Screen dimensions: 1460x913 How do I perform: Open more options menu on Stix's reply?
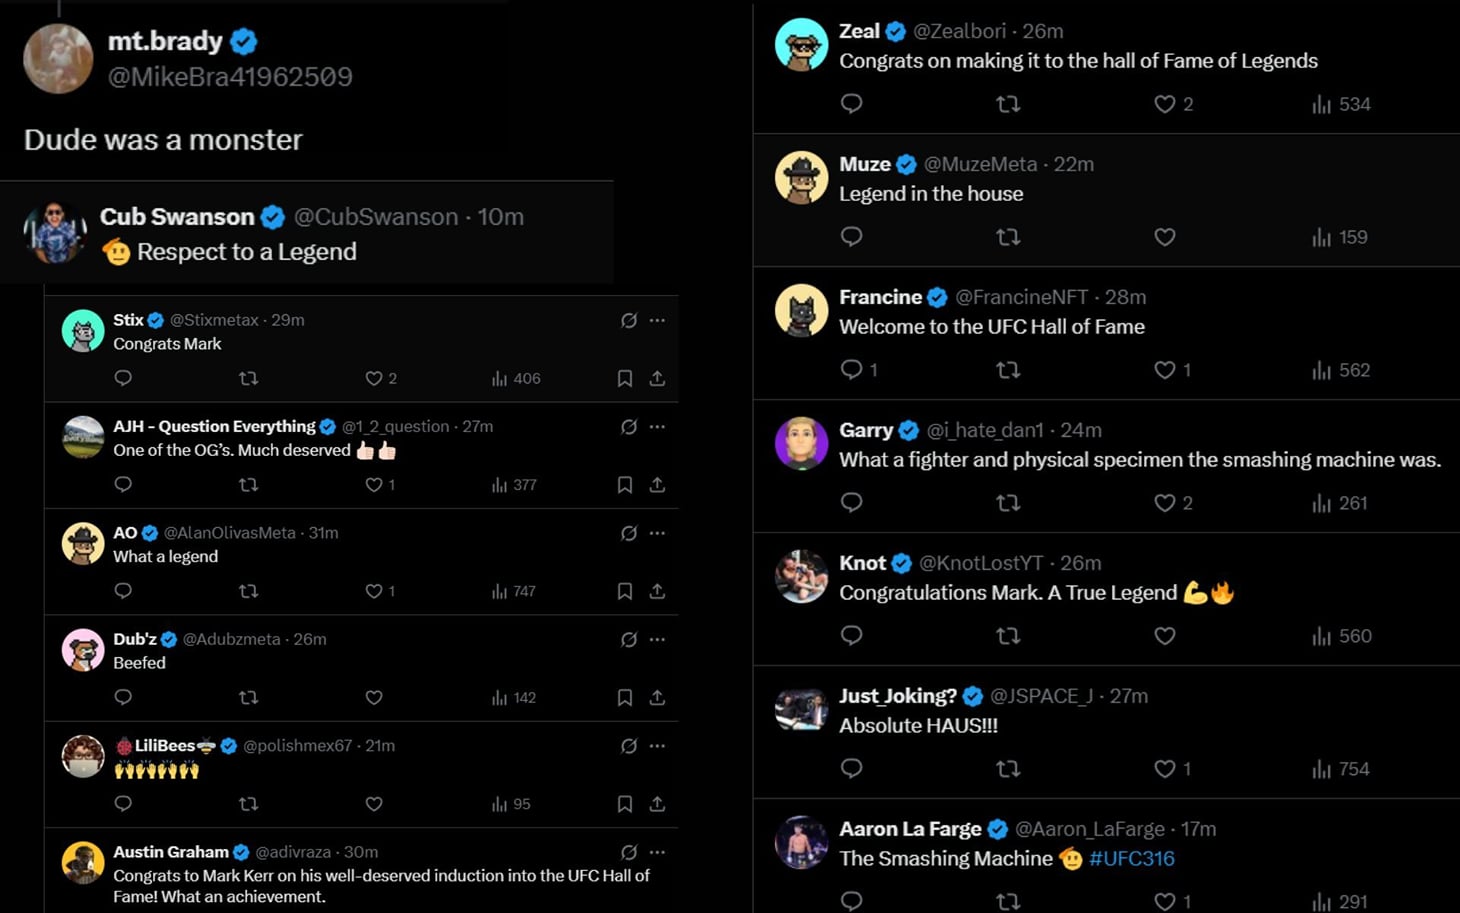(657, 320)
